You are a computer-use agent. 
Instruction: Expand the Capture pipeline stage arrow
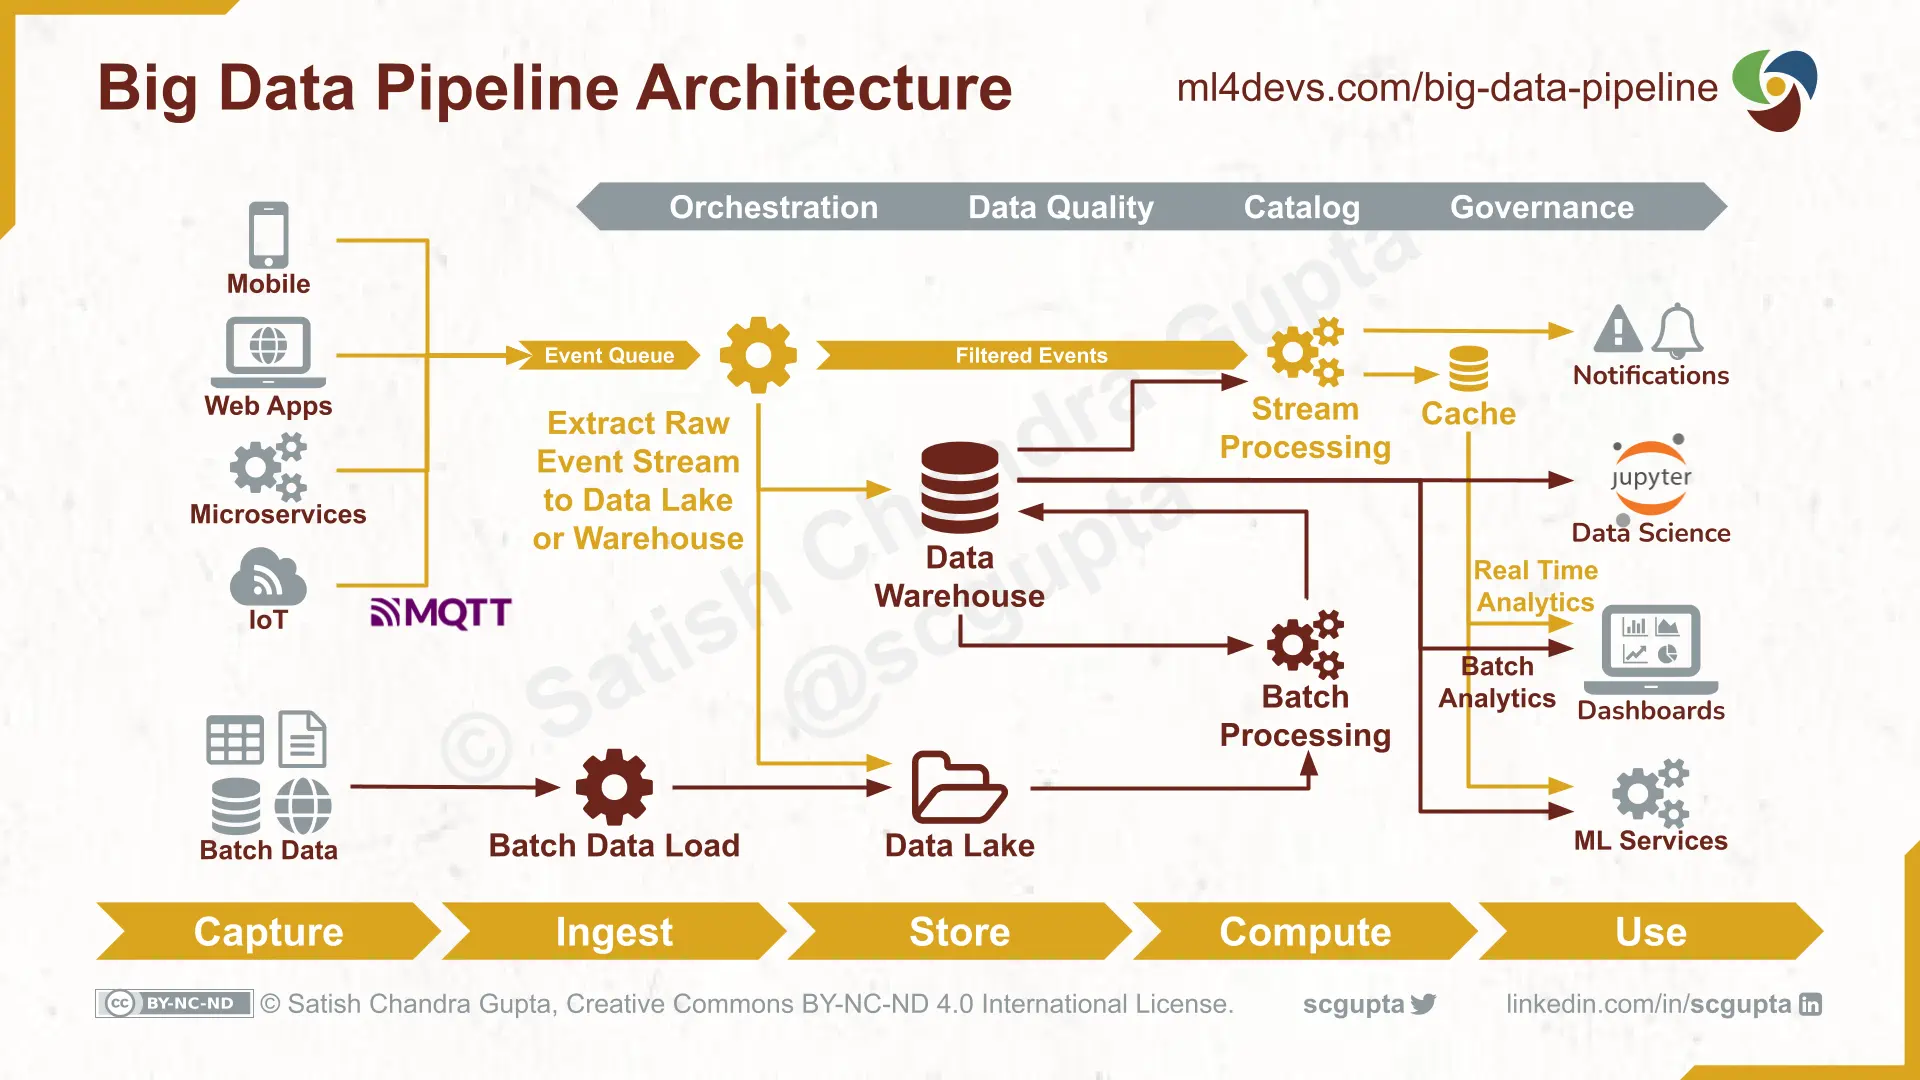[269, 932]
